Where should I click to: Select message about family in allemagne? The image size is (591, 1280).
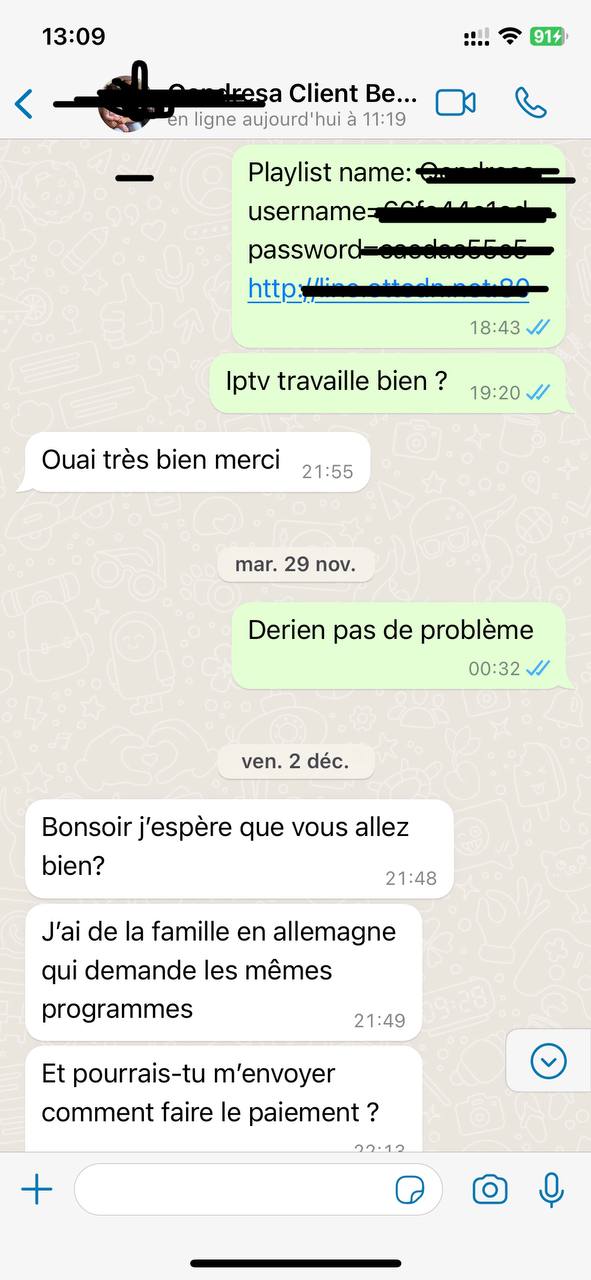coord(223,971)
